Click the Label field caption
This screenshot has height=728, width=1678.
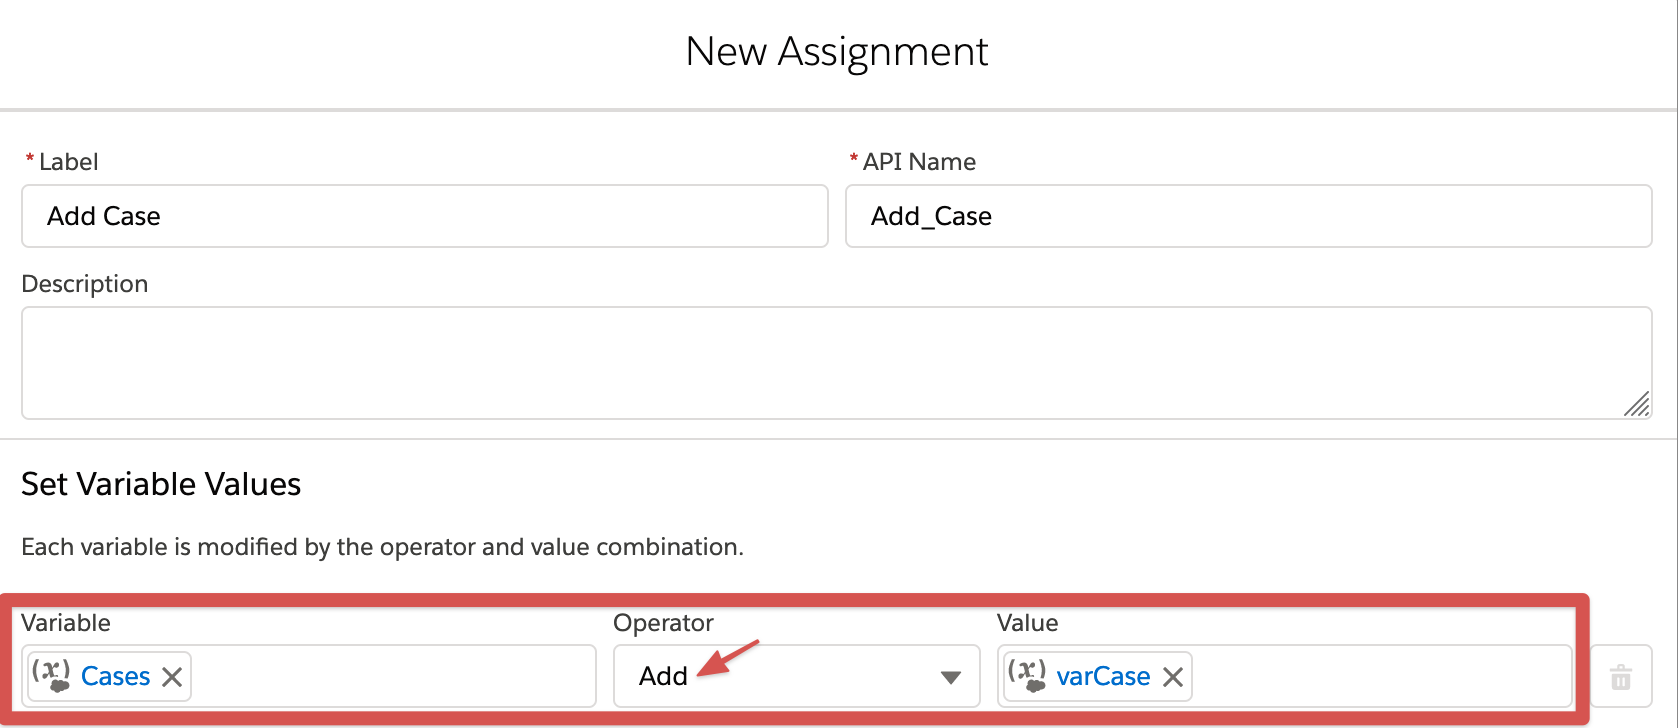click(x=68, y=162)
